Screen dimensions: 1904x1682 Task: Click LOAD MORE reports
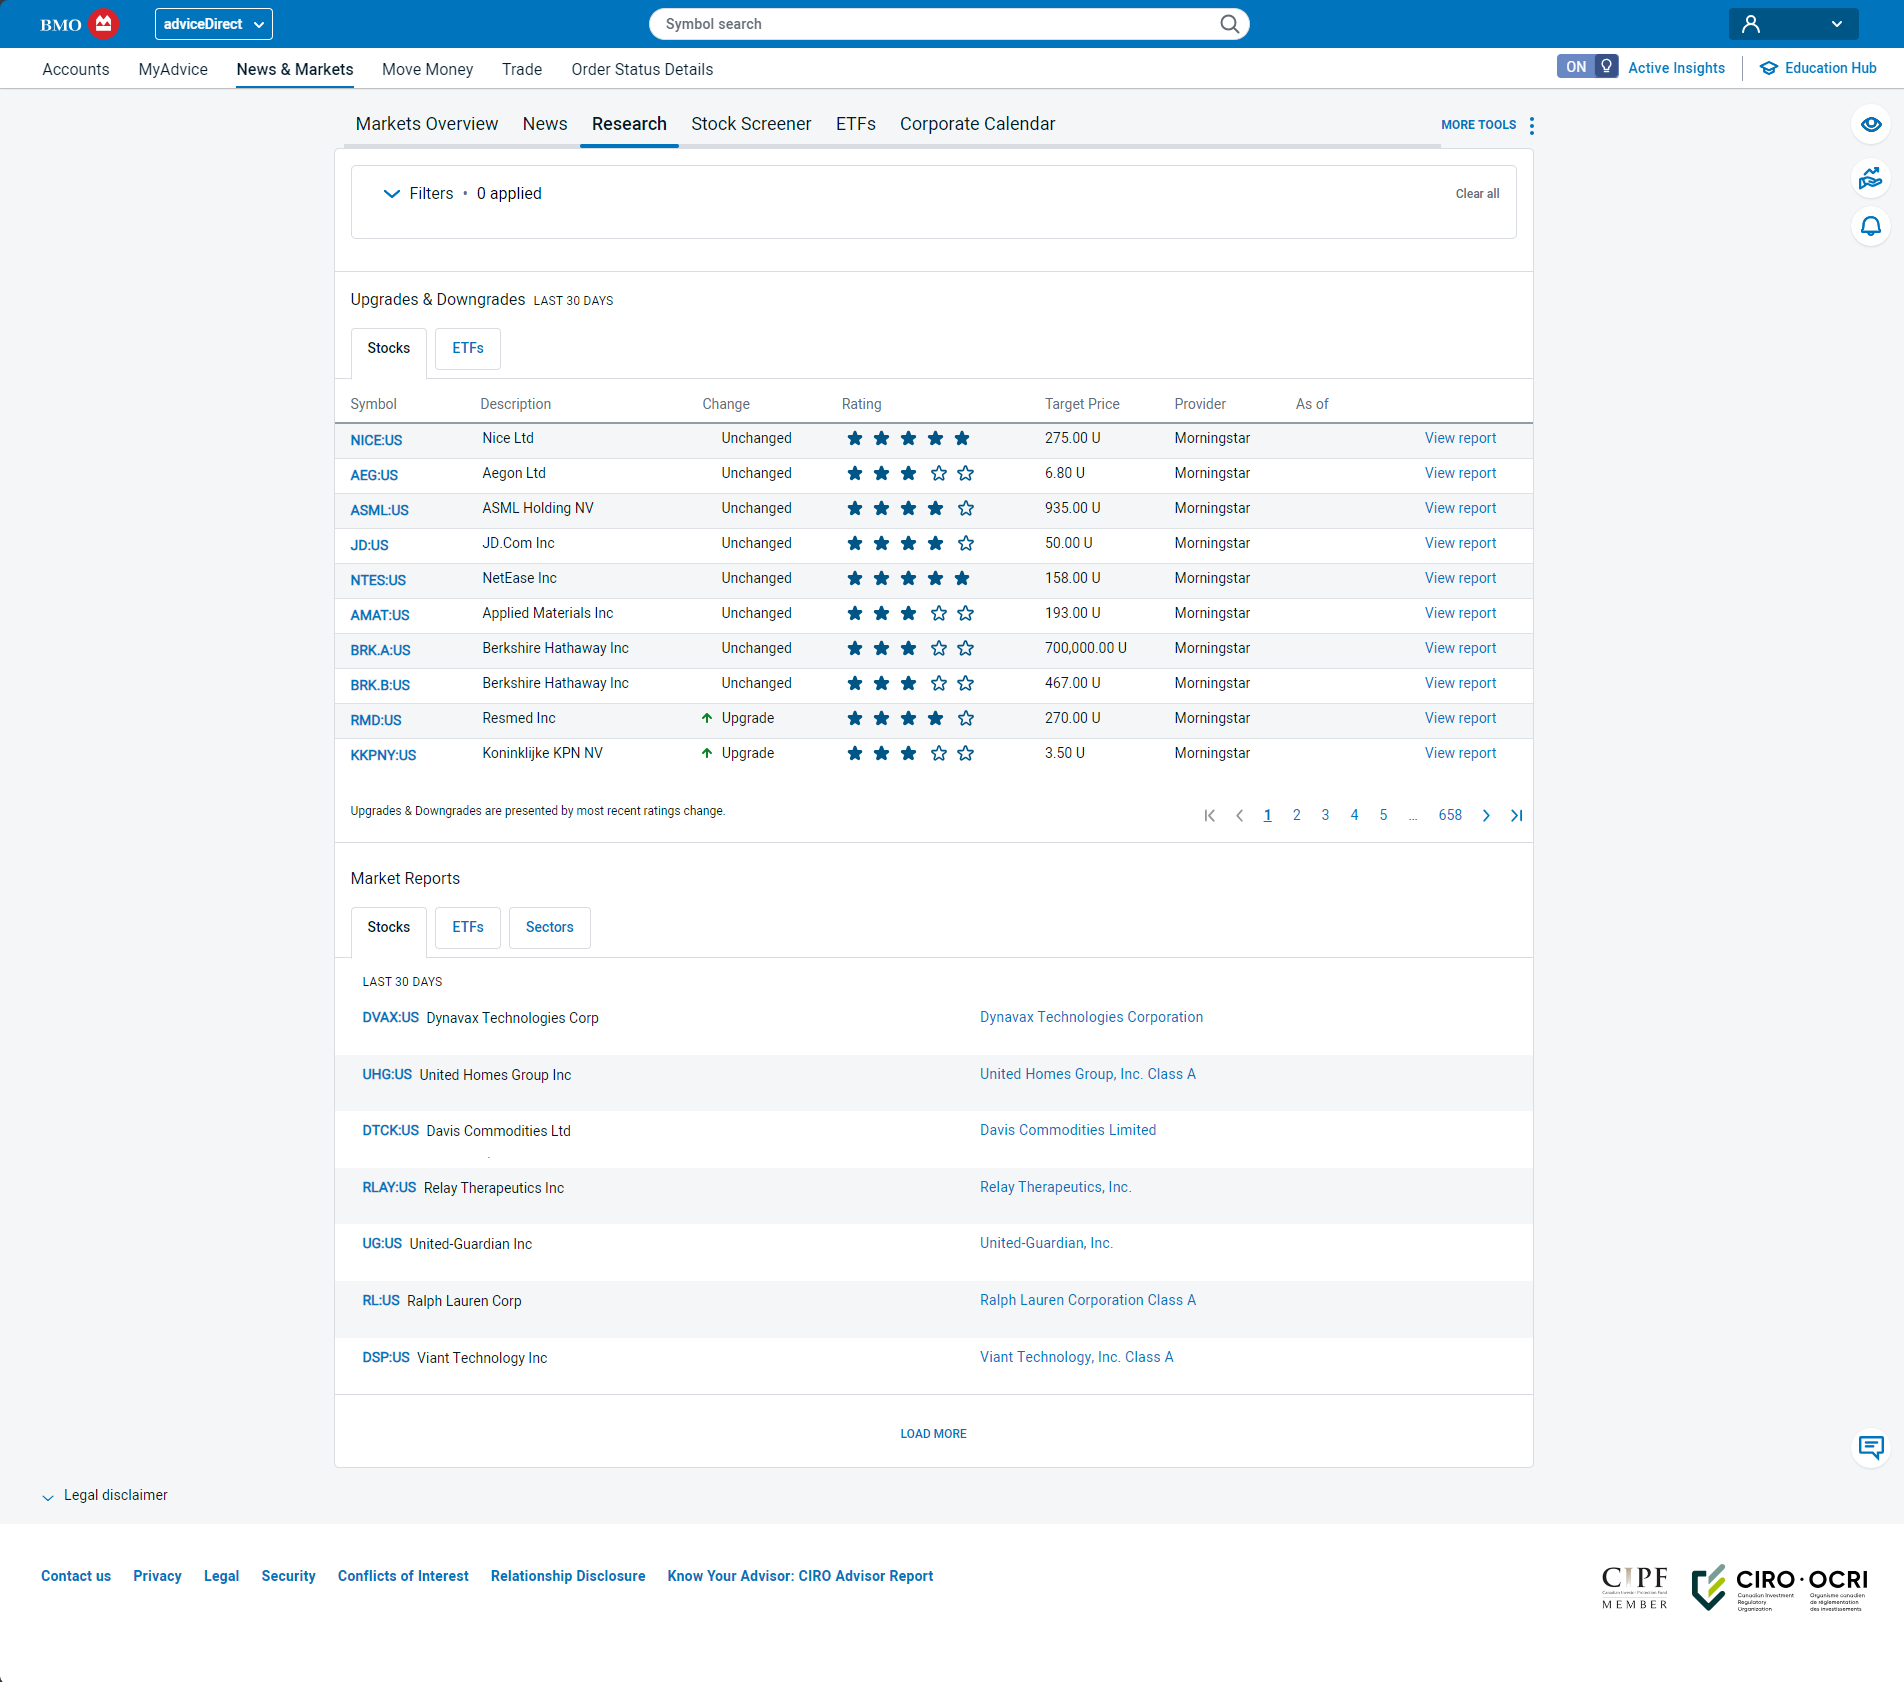[x=933, y=1434]
